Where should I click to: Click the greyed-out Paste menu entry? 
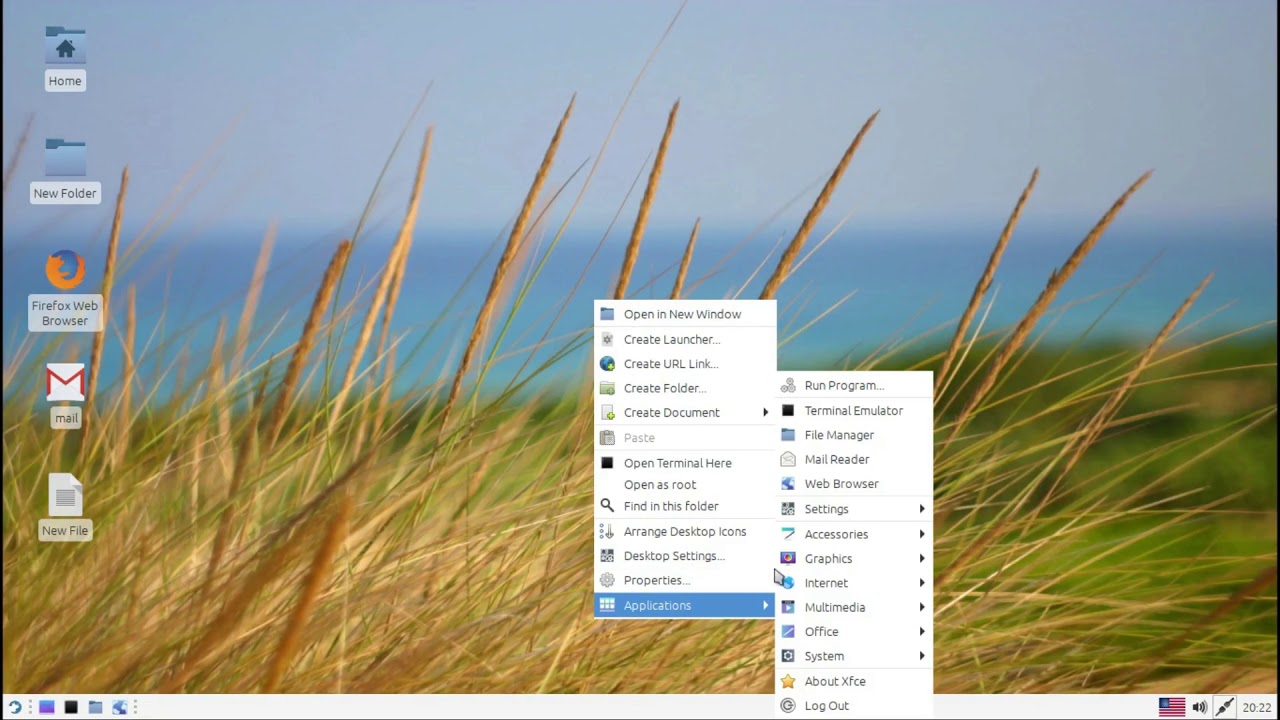[x=685, y=437]
